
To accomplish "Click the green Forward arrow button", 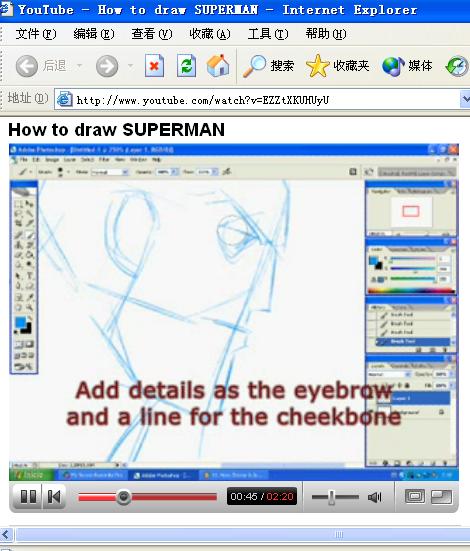I will point(107,66).
